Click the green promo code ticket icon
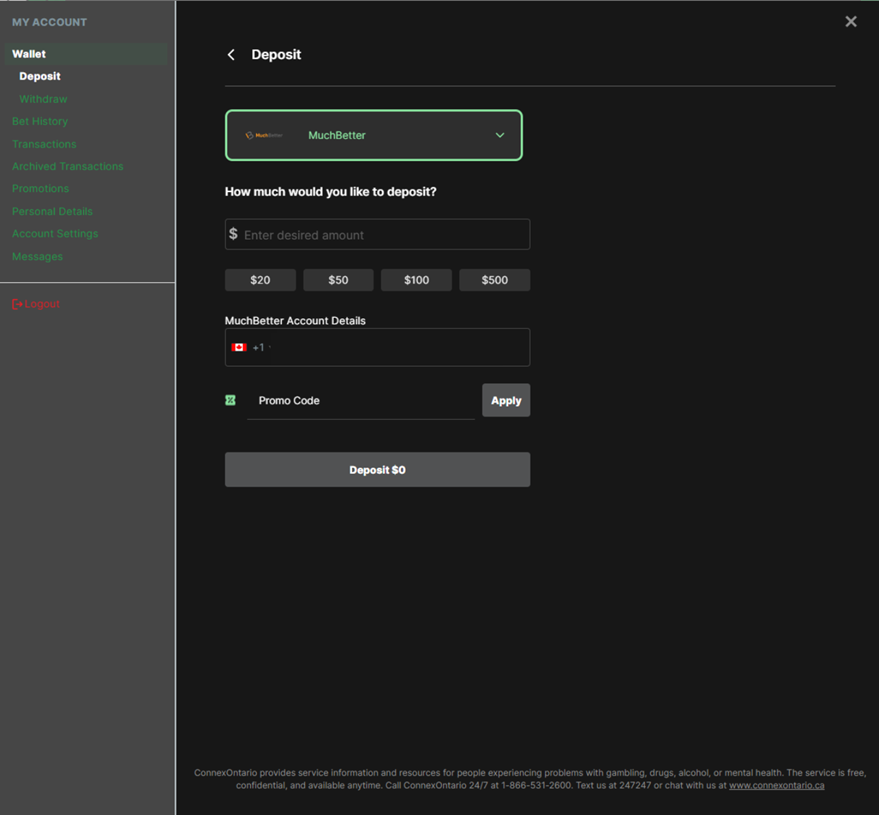Screen dimensions: 879x815 click(x=231, y=400)
